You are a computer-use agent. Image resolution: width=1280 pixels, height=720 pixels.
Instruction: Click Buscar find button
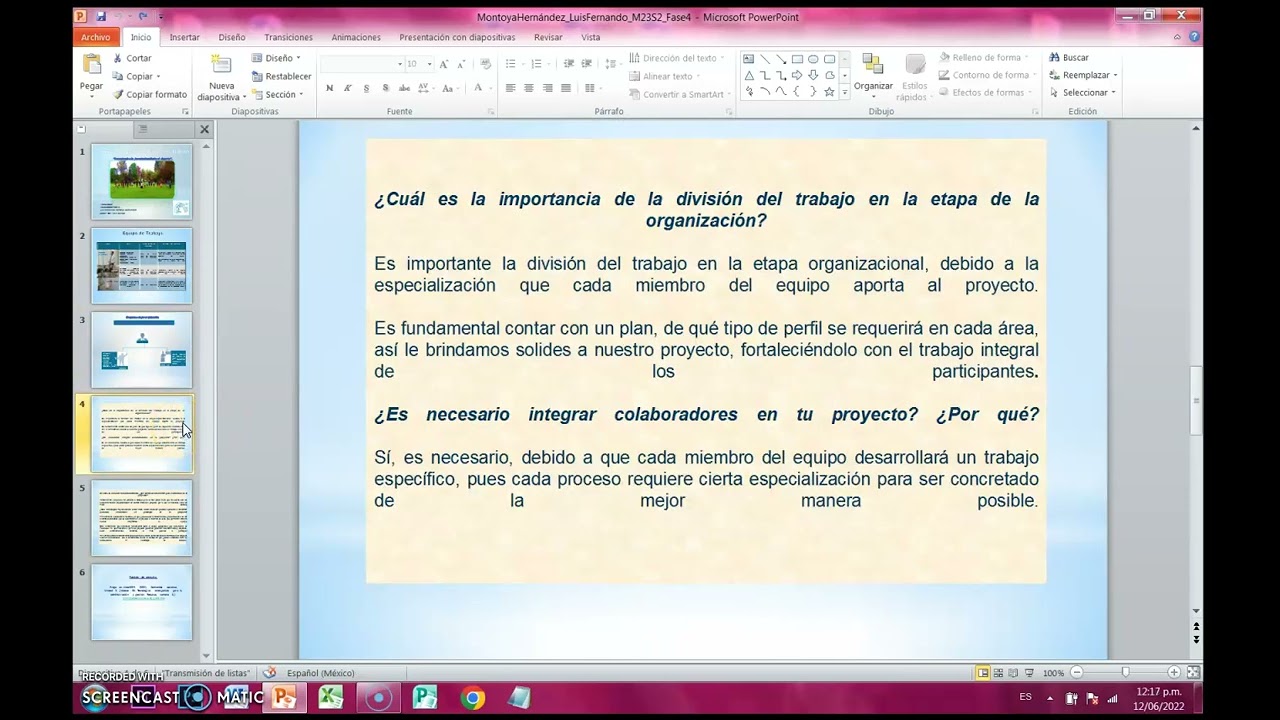click(1070, 58)
